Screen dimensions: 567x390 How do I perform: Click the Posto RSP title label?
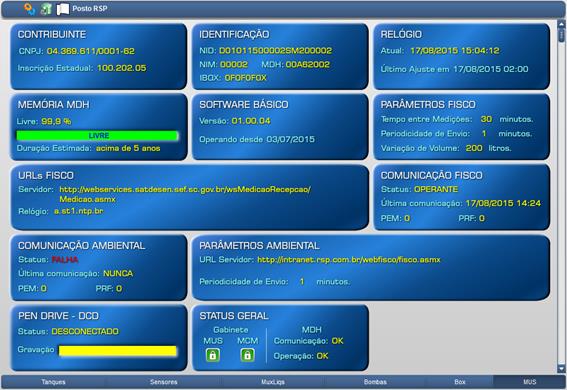(x=90, y=8)
